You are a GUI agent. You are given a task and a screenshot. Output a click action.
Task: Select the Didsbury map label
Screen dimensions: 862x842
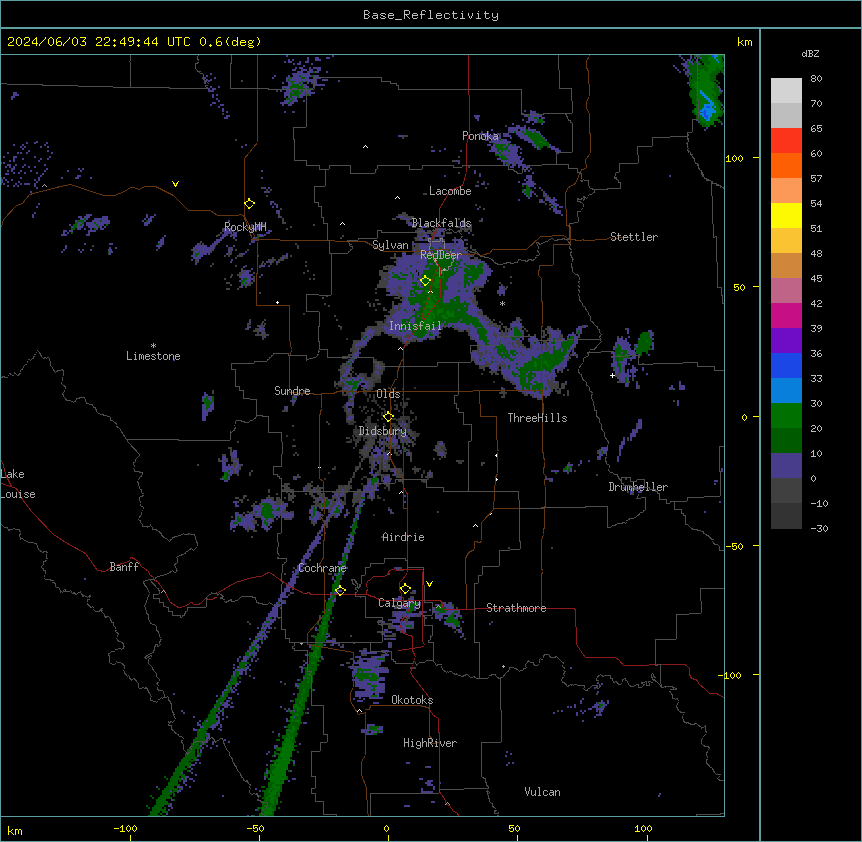[x=383, y=431]
